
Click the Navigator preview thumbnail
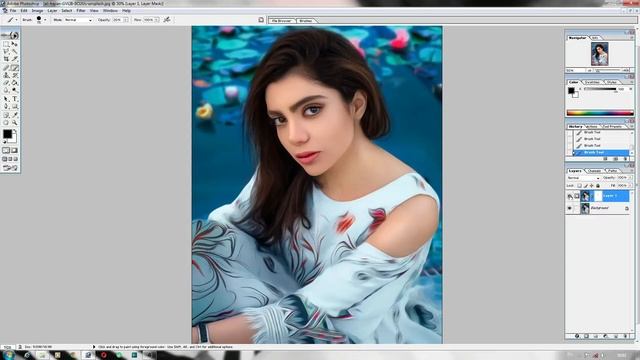point(600,54)
